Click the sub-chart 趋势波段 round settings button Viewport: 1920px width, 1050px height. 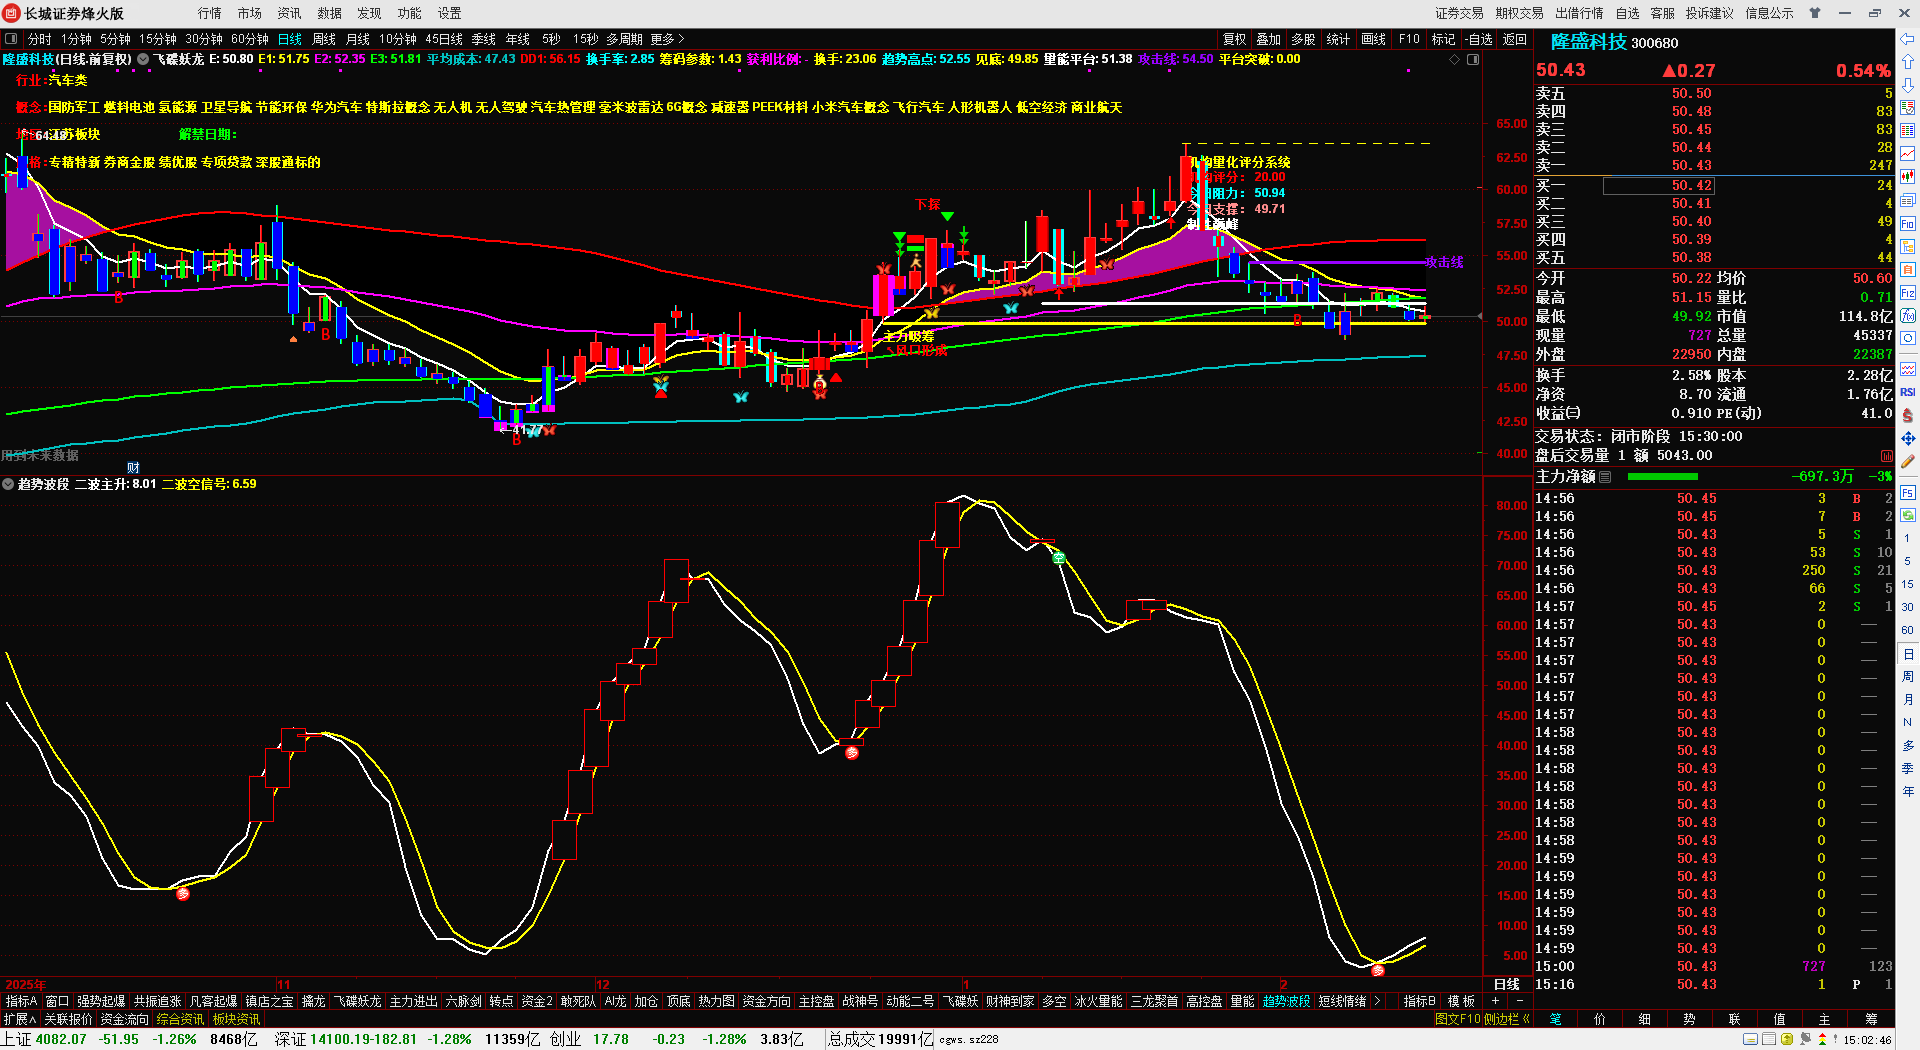8,484
